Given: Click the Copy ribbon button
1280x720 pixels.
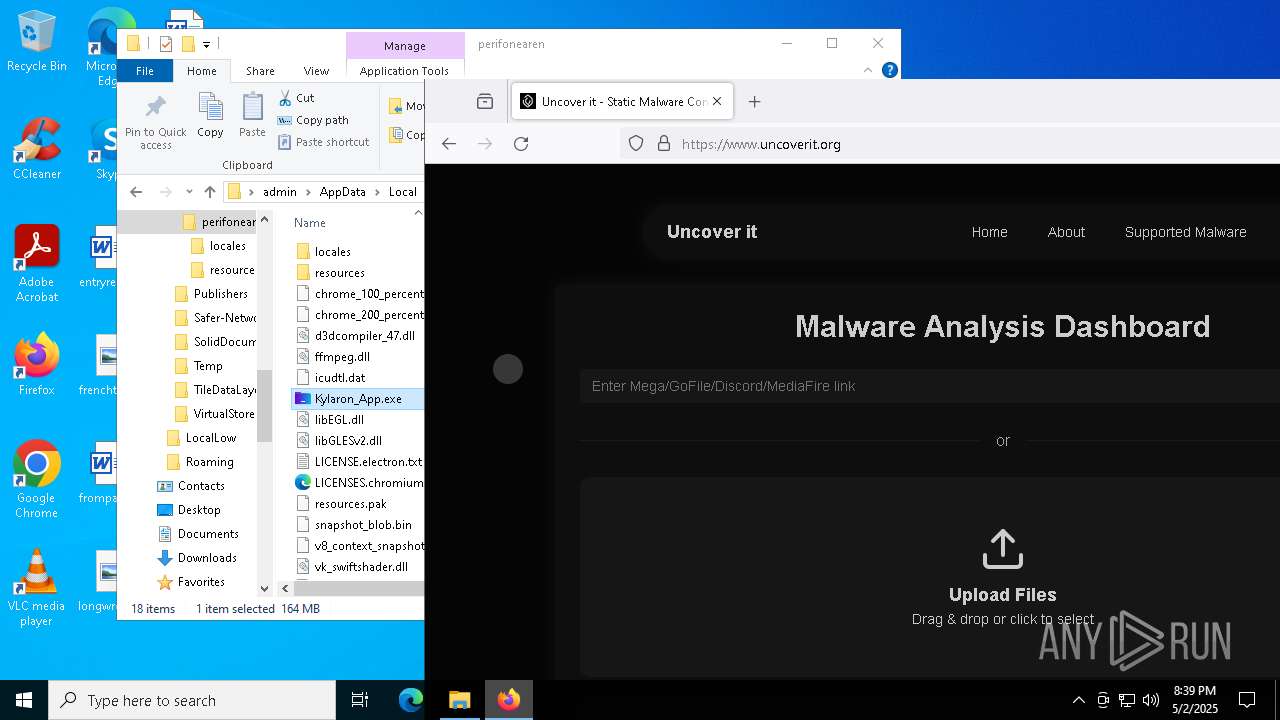Looking at the screenshot, I should click(x=210, y=116).
